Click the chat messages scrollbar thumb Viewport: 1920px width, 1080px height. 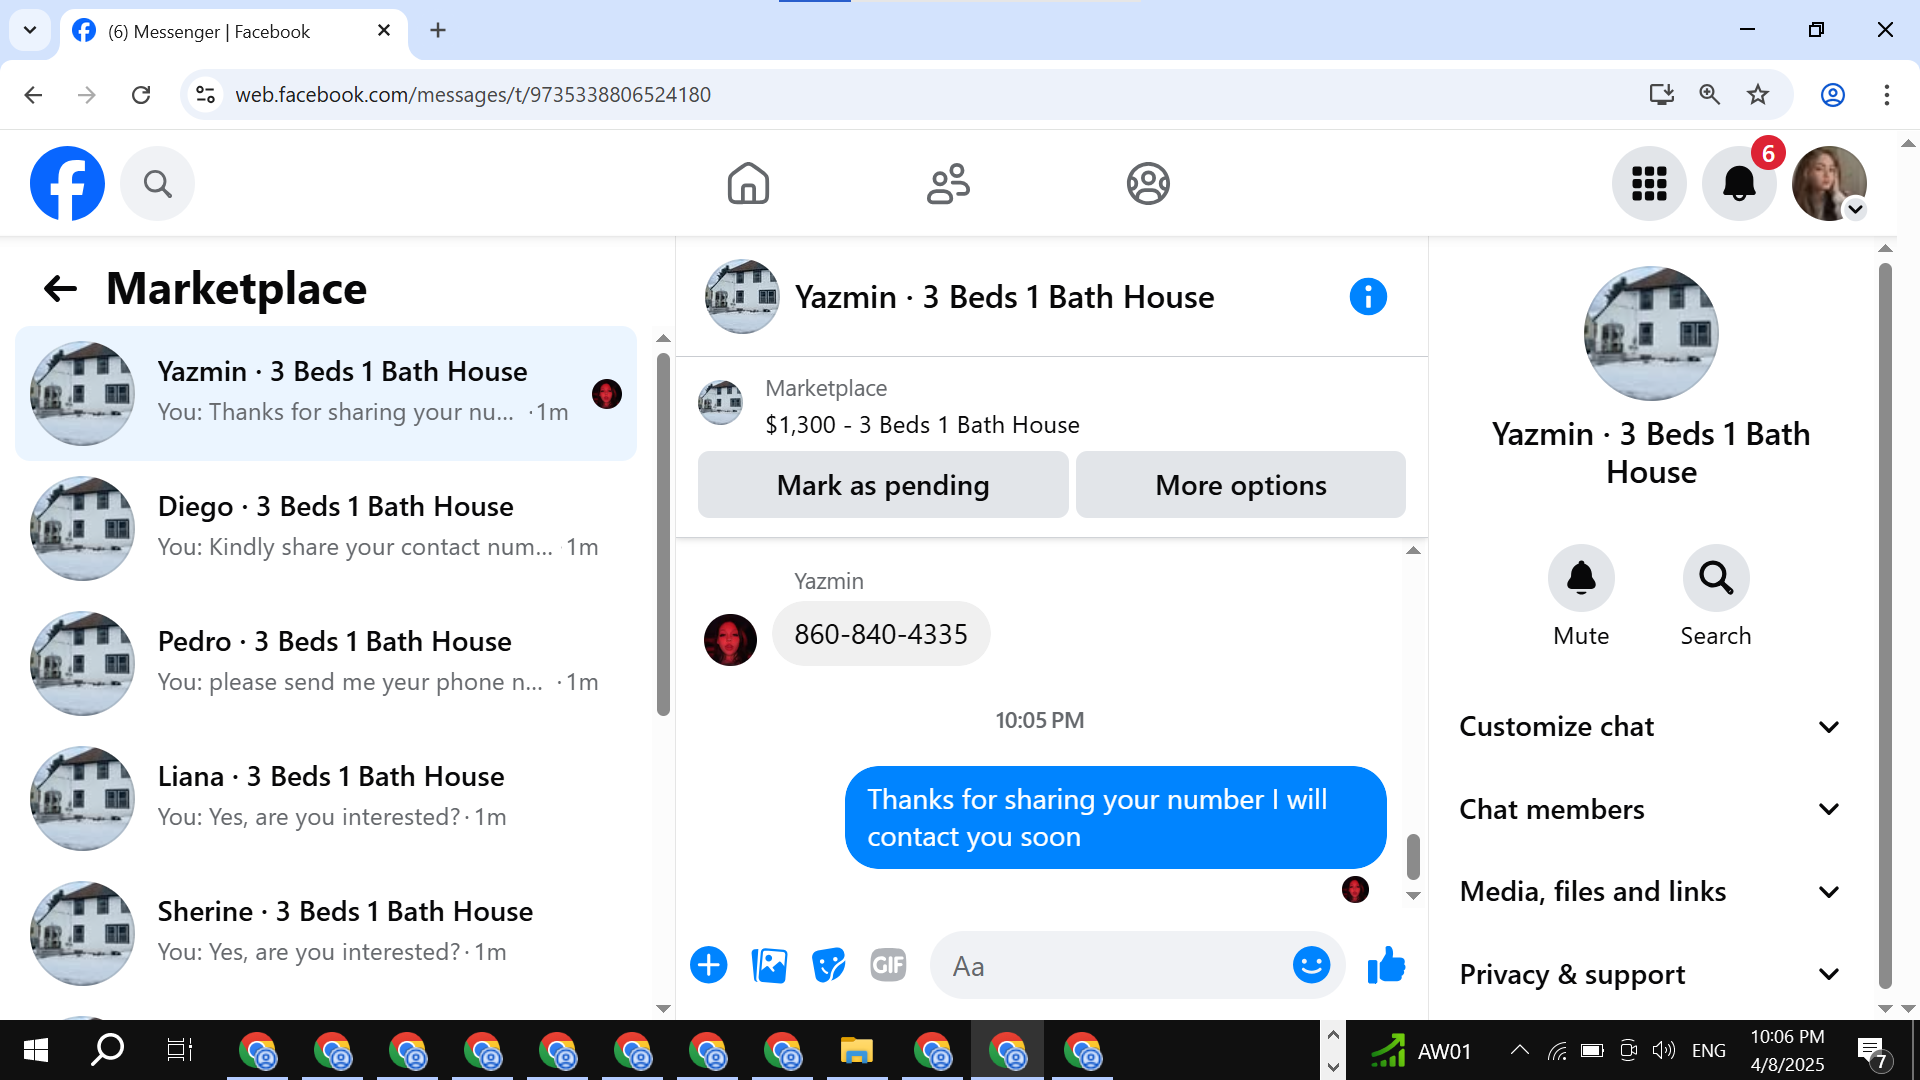[1413, 857]
